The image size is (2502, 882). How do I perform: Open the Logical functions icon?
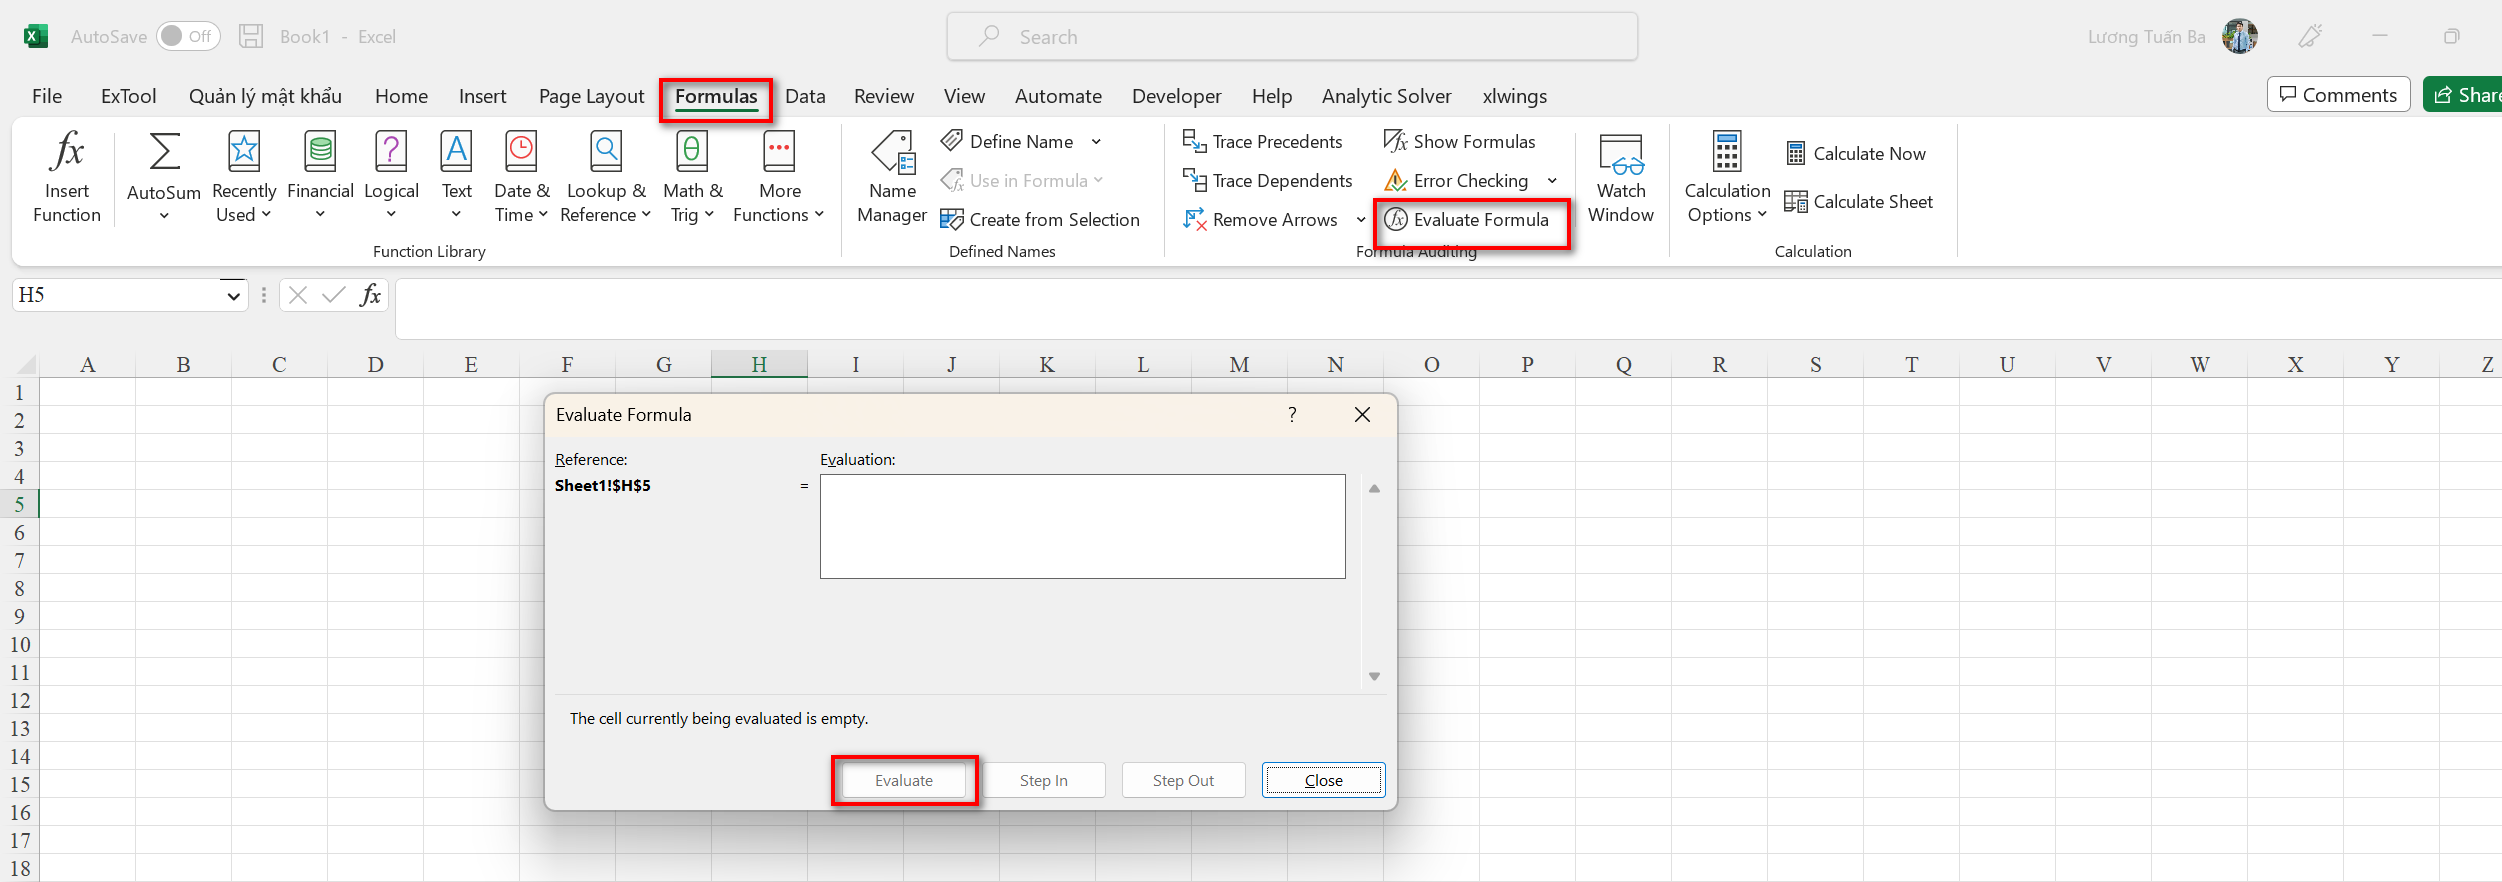click(x=391, y=152)
